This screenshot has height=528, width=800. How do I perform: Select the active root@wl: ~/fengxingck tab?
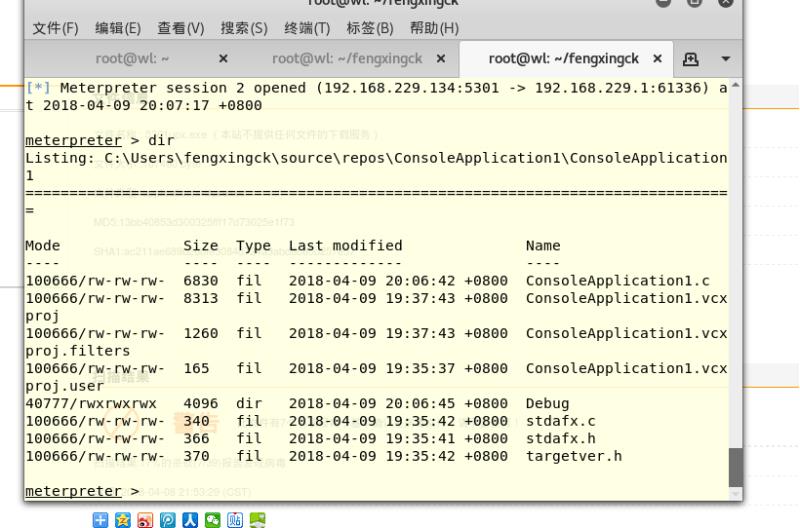(563, 59)
